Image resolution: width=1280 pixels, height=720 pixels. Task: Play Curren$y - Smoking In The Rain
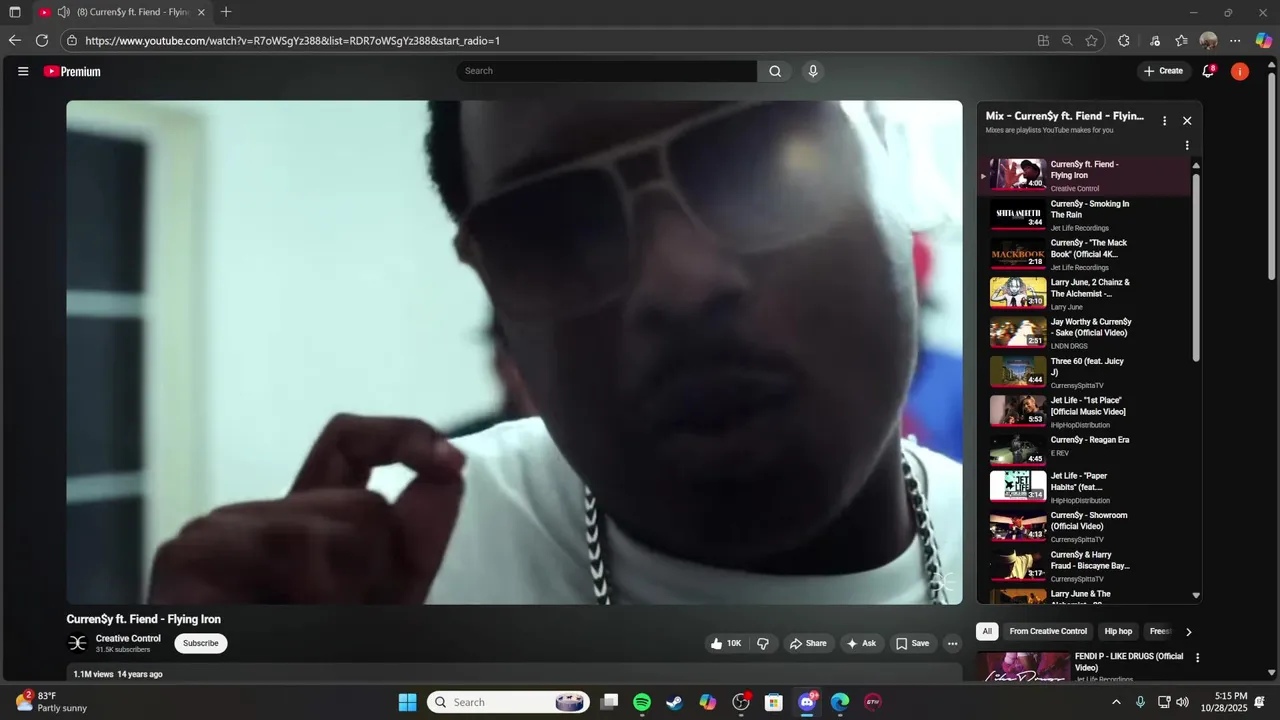click(1083, 215)
